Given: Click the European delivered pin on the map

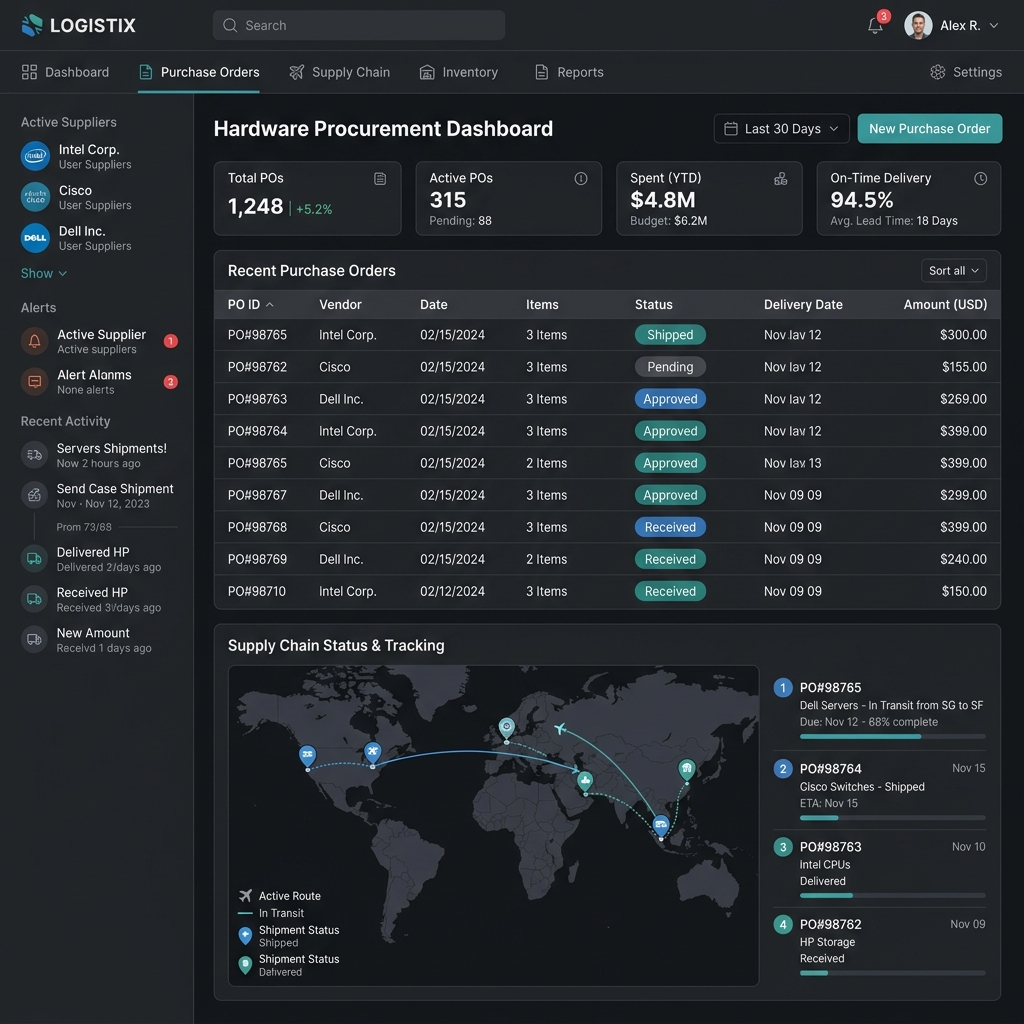Looking at the screenshot, I should pyautogui.click(x=507, y=728).
